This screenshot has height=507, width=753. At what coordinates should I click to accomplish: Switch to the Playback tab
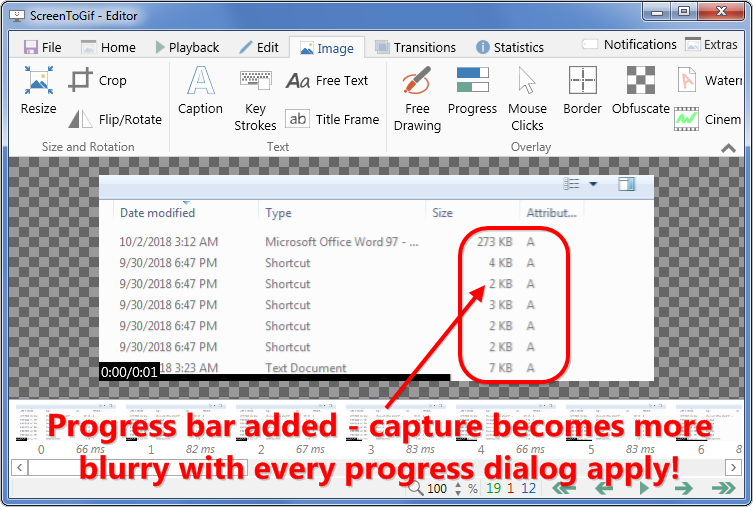click(187, 47)
